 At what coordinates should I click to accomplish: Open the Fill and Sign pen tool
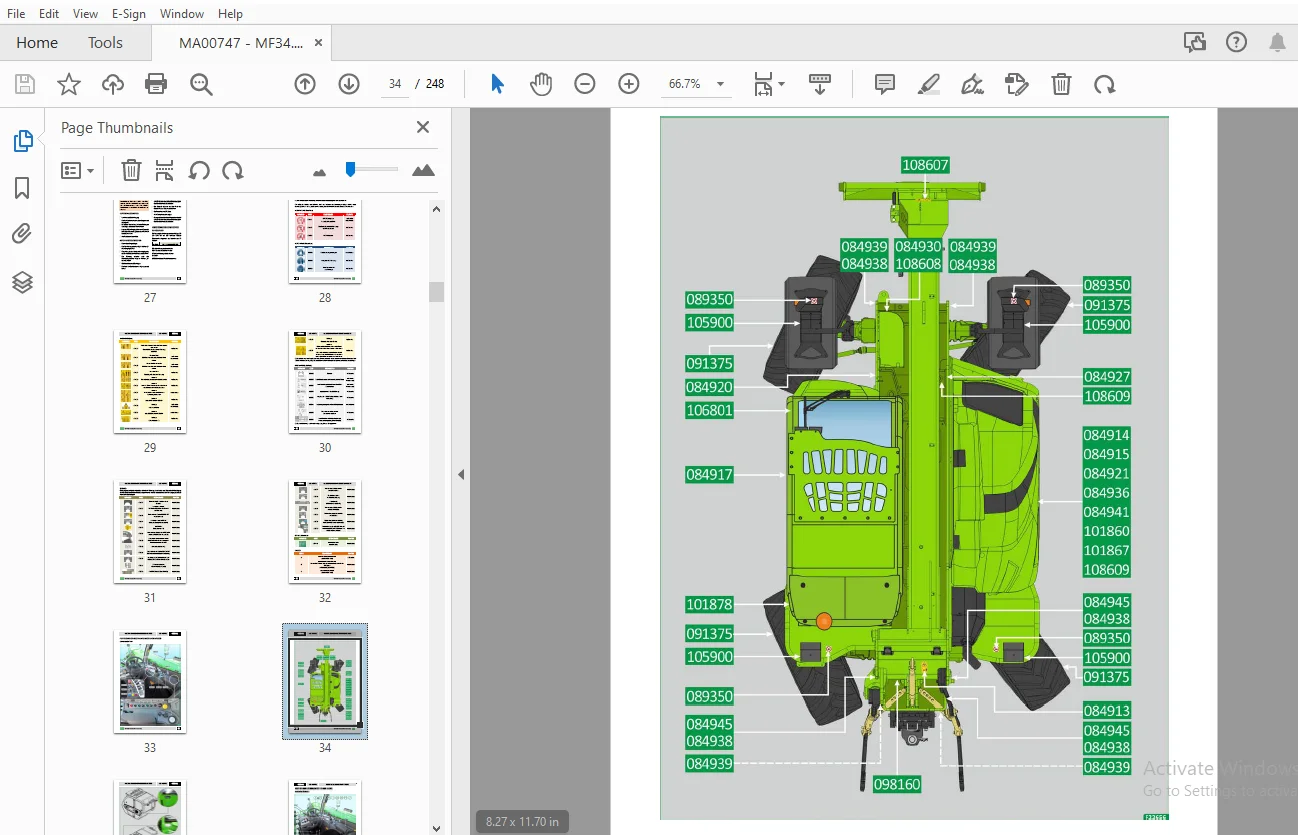coord(972,84)
